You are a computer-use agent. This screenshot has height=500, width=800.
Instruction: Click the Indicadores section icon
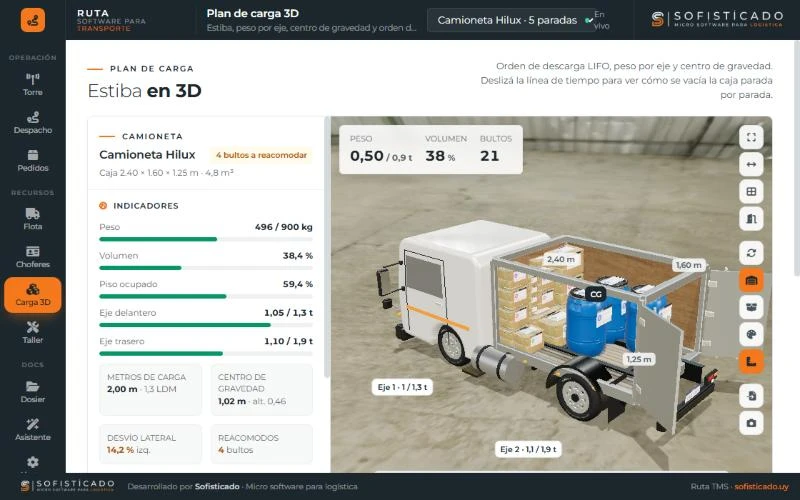click(103, 206)
